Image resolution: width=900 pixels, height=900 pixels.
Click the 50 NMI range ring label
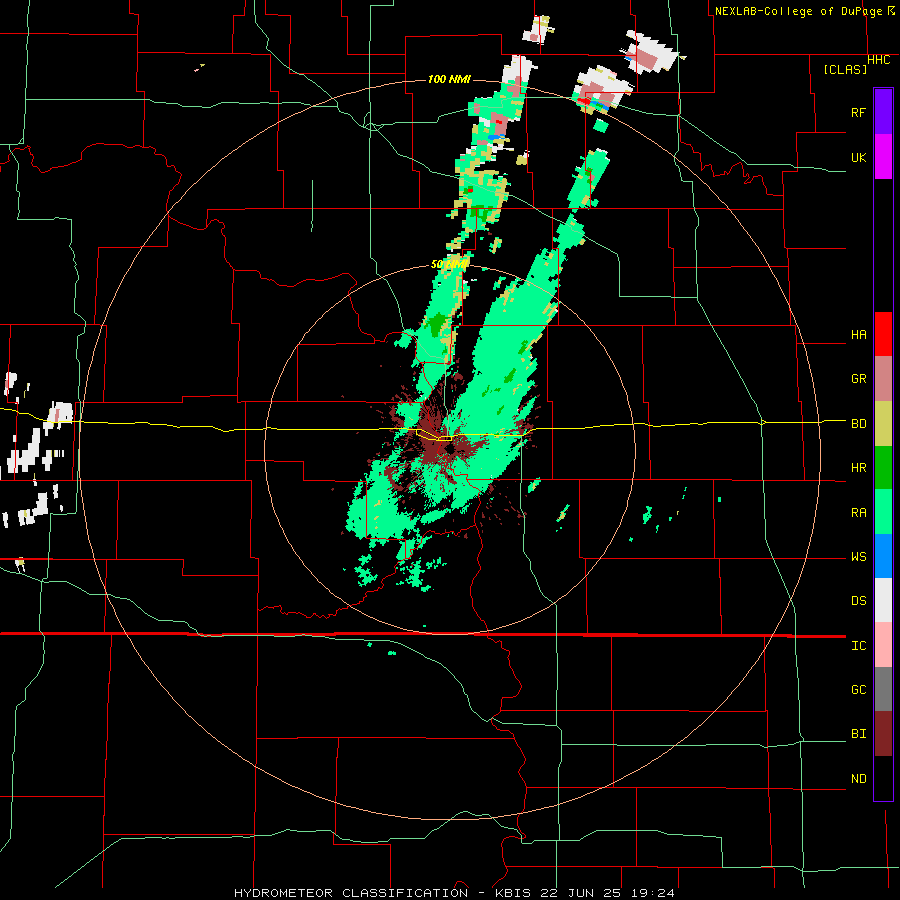pyautogui.click(x=449, y=264)
